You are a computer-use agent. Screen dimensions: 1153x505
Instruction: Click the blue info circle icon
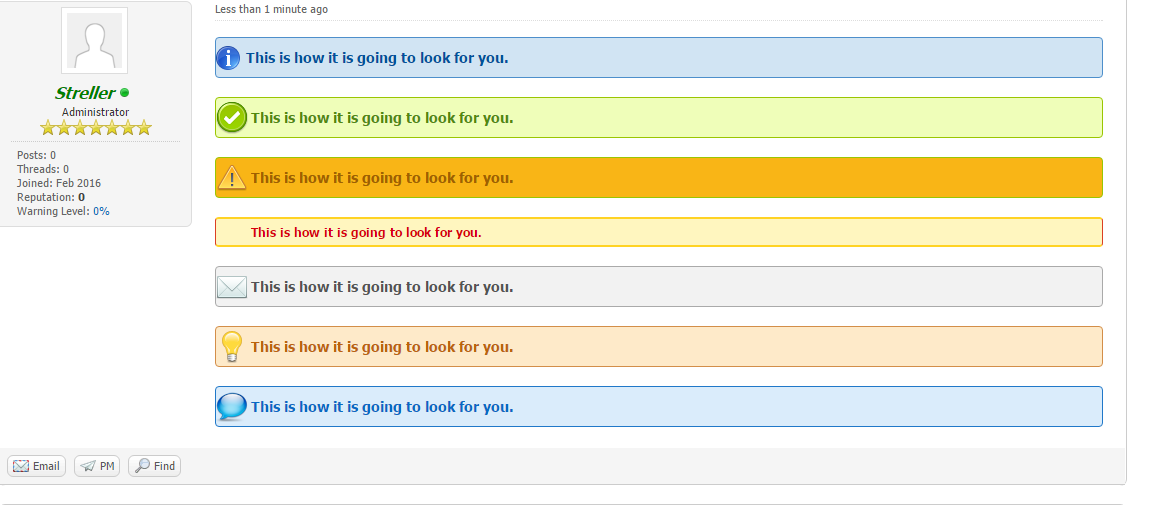(x=229, y=57)
